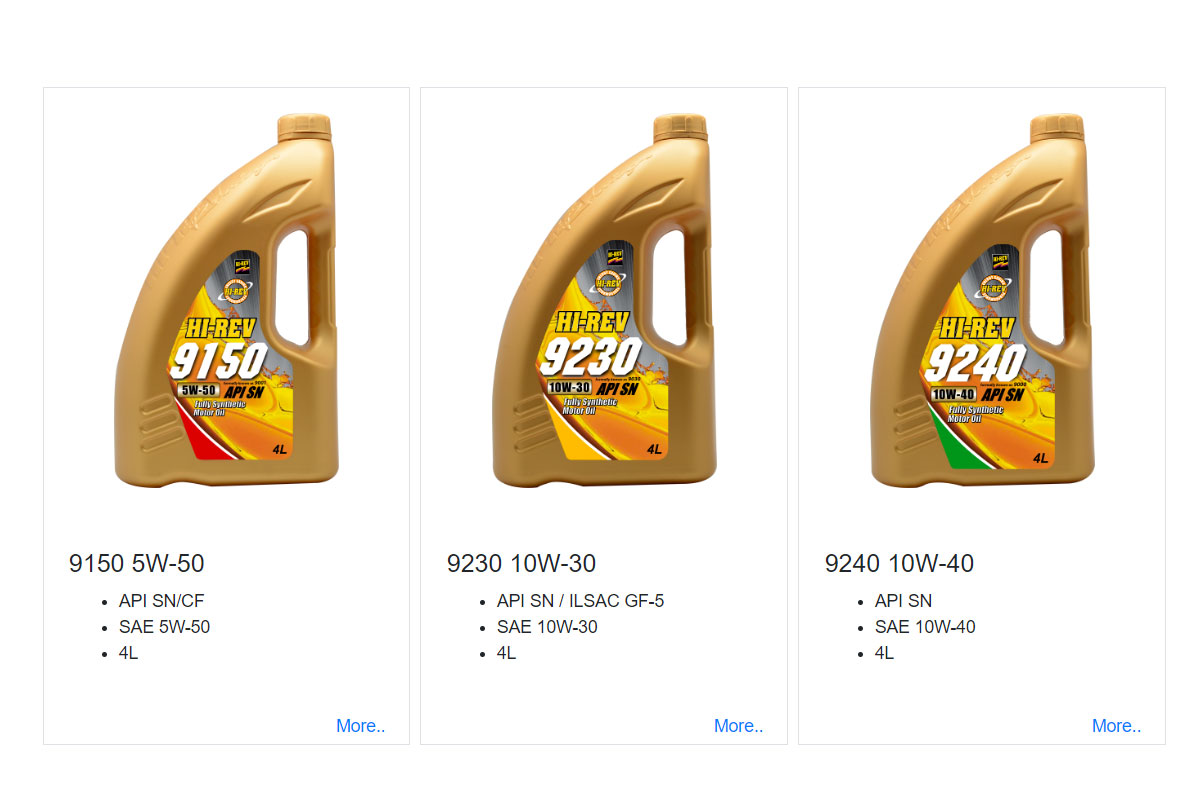This screenshot has height=800, width=1200.
Task: Open More link for 9150 5W-50
Action: (360, 726)
